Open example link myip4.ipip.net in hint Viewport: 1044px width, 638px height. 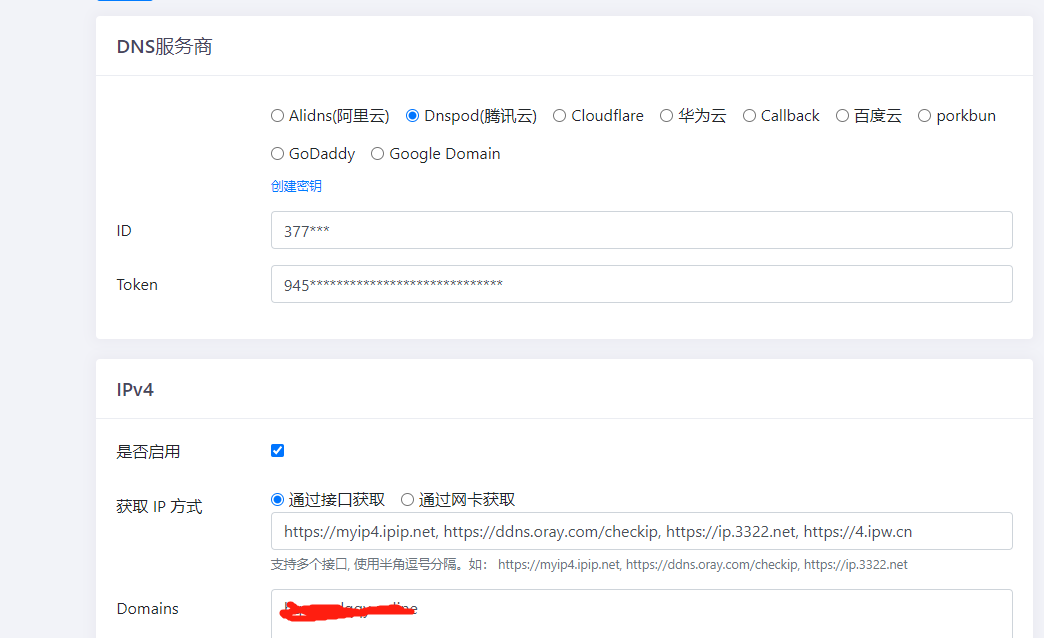click(x=559, y=565)
